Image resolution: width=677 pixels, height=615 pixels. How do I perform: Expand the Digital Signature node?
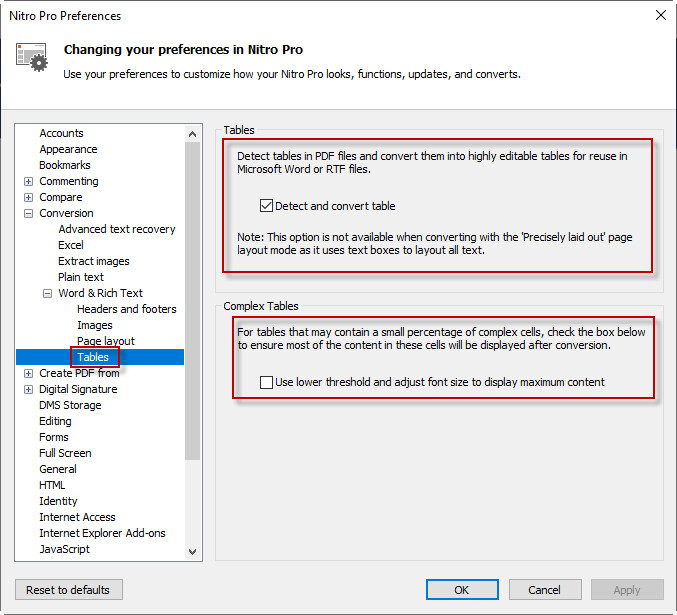click(28, 389)
